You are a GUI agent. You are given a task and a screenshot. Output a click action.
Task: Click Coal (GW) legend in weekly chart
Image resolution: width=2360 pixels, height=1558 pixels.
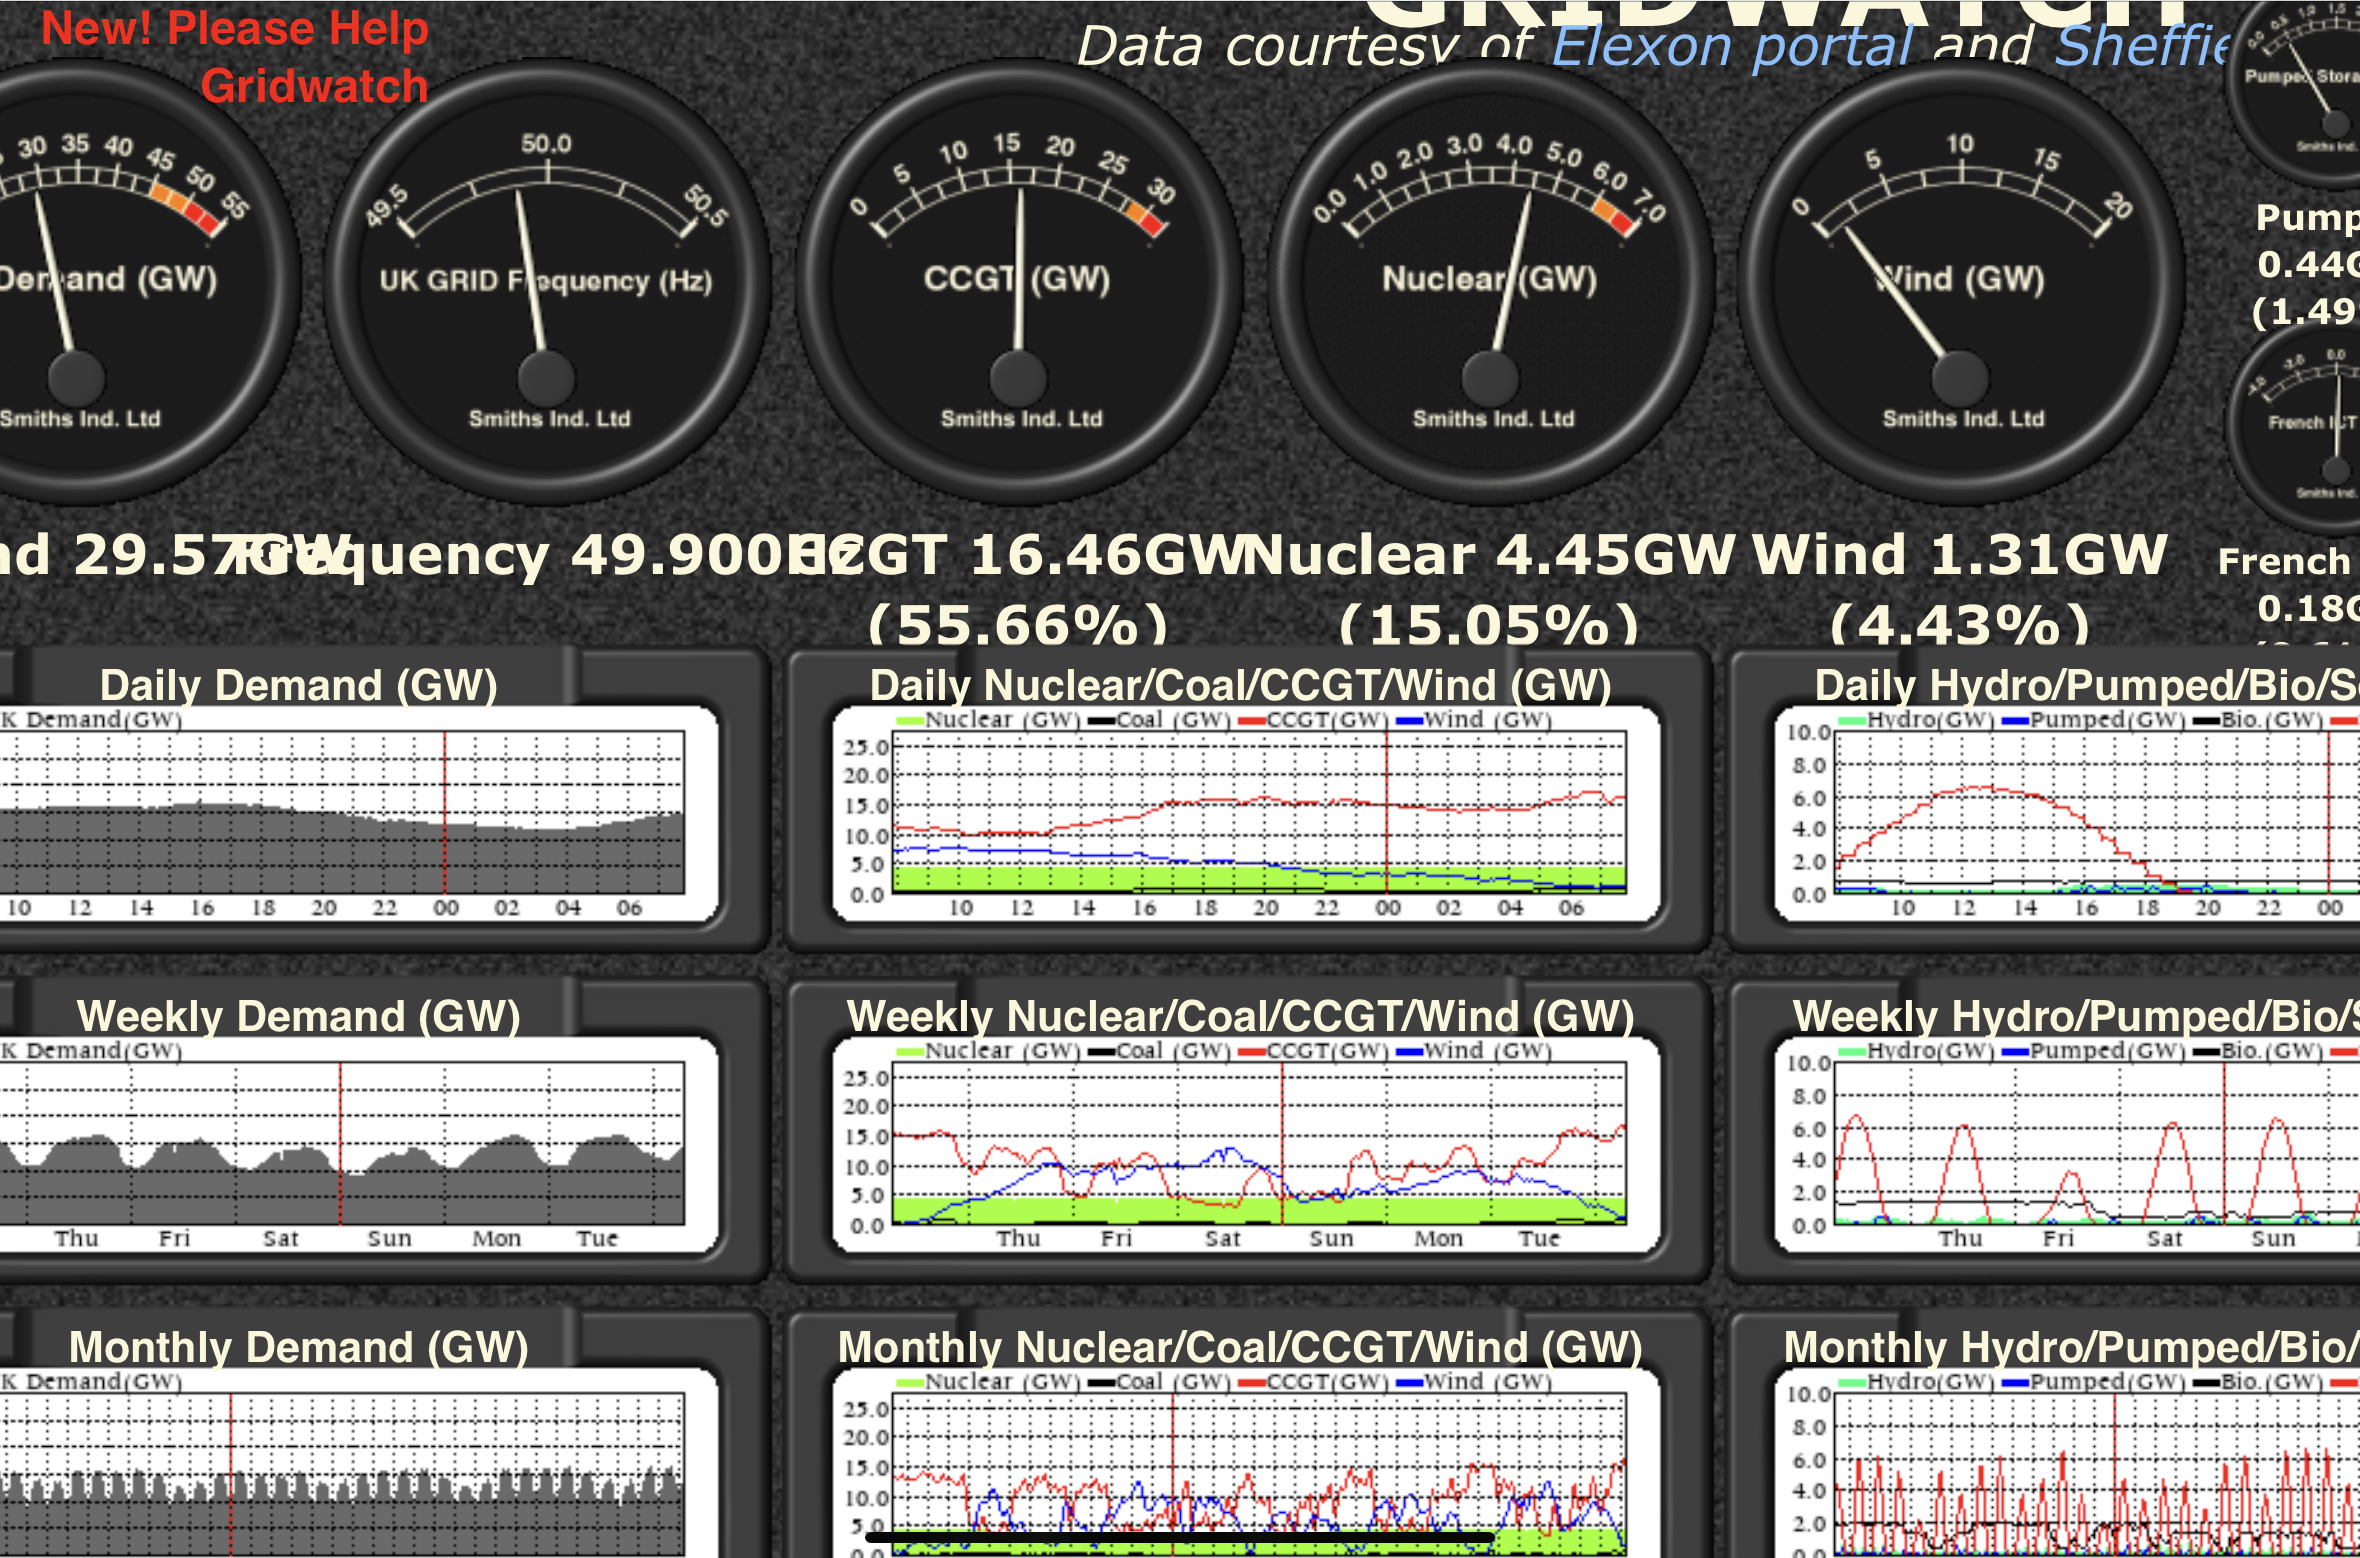[x=1159, y=1051]
